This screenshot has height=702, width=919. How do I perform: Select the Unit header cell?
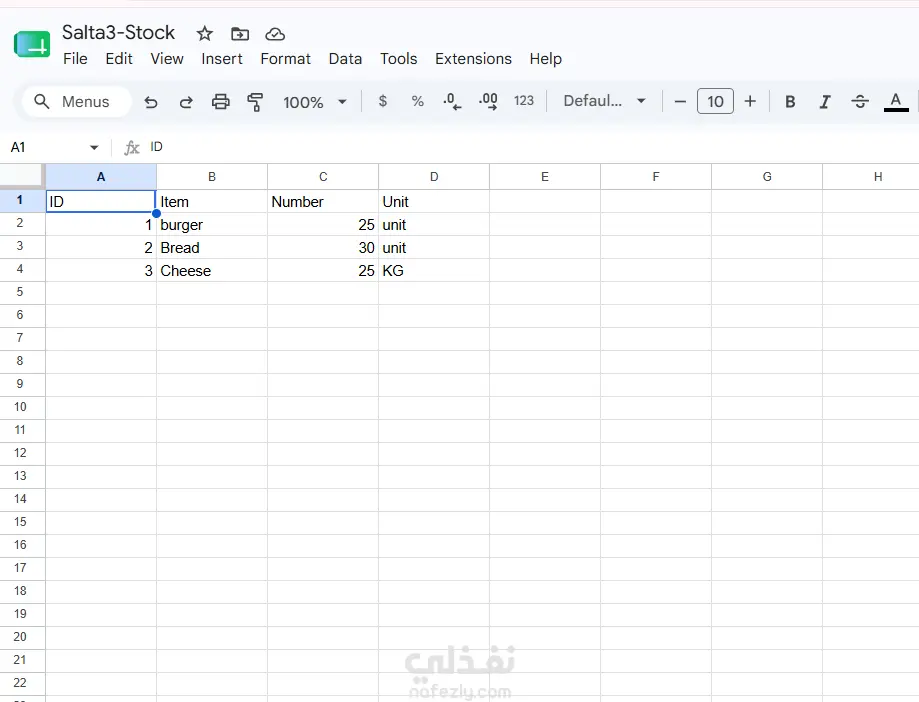pos(434,202)
